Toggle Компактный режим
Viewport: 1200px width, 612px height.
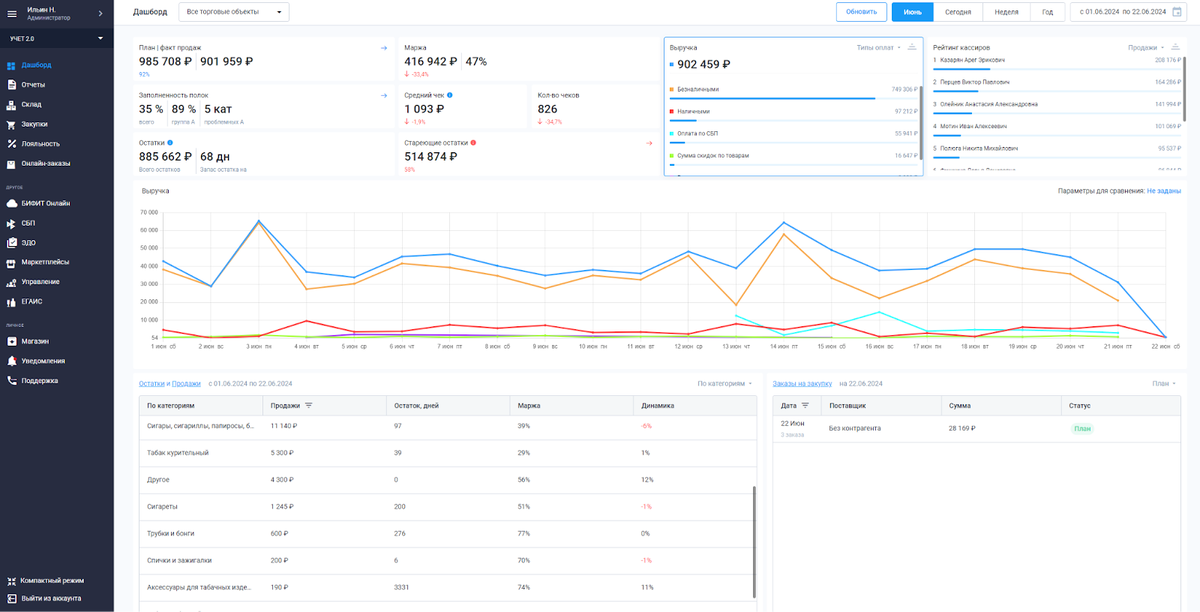coord(45,580)
